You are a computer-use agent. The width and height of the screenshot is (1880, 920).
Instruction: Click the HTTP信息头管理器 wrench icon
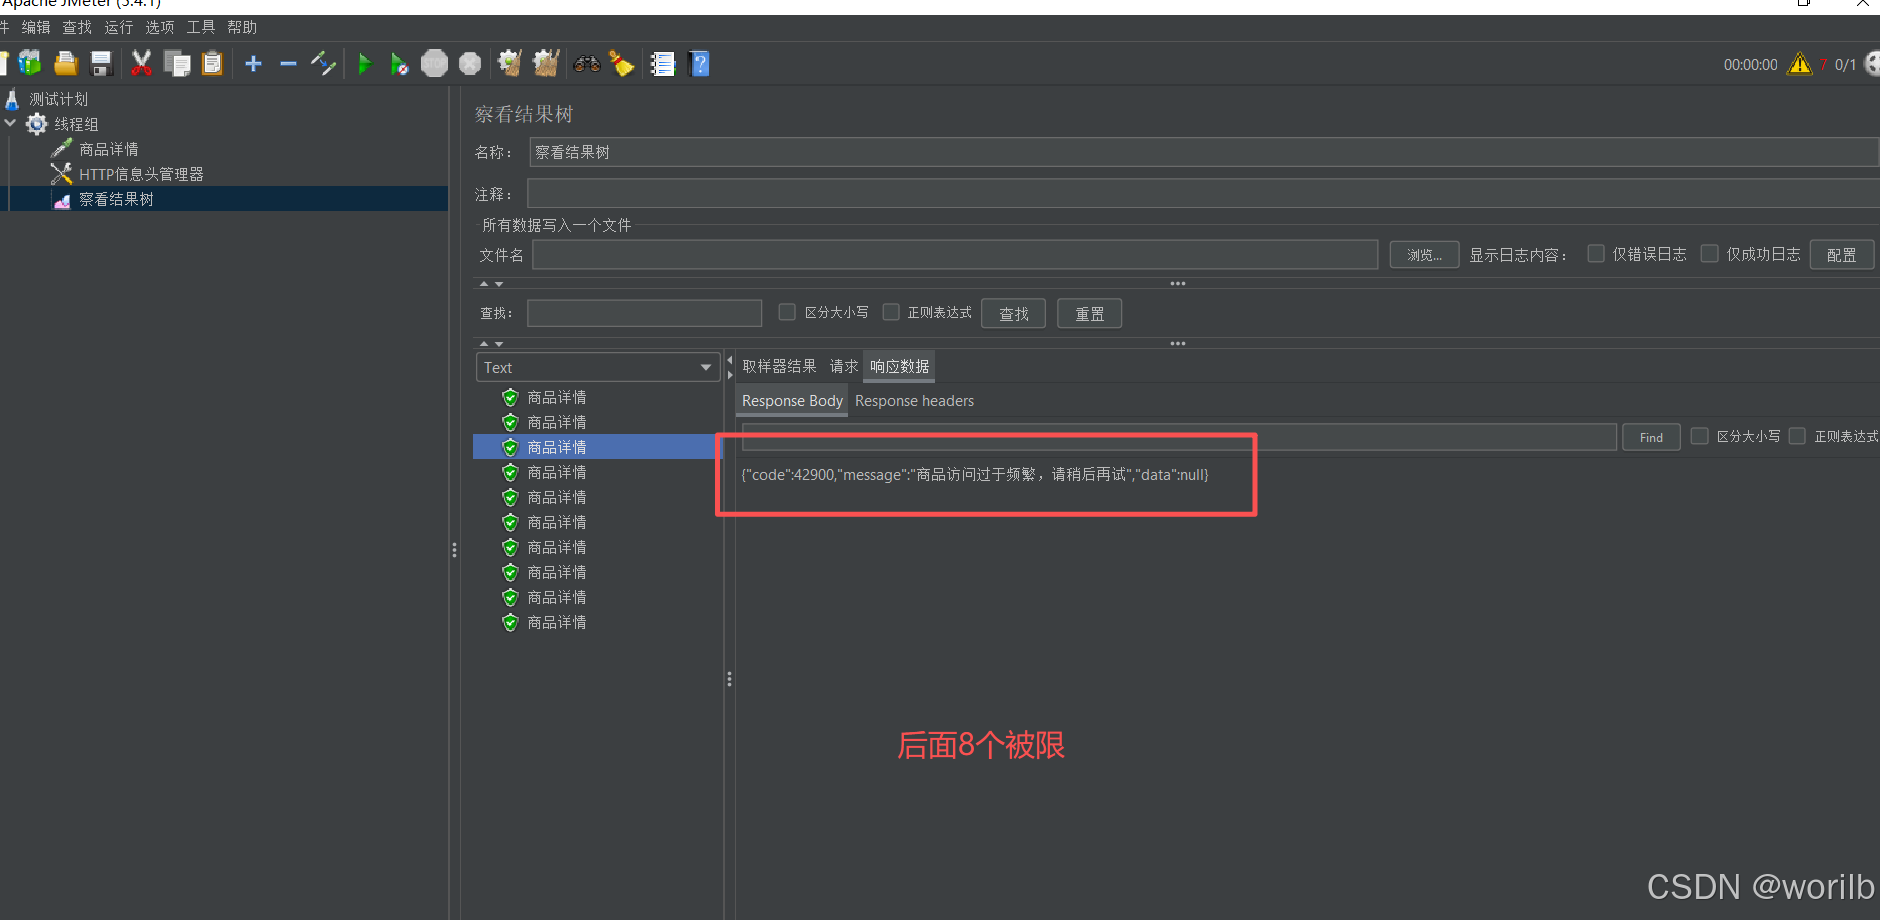(61, 174)
